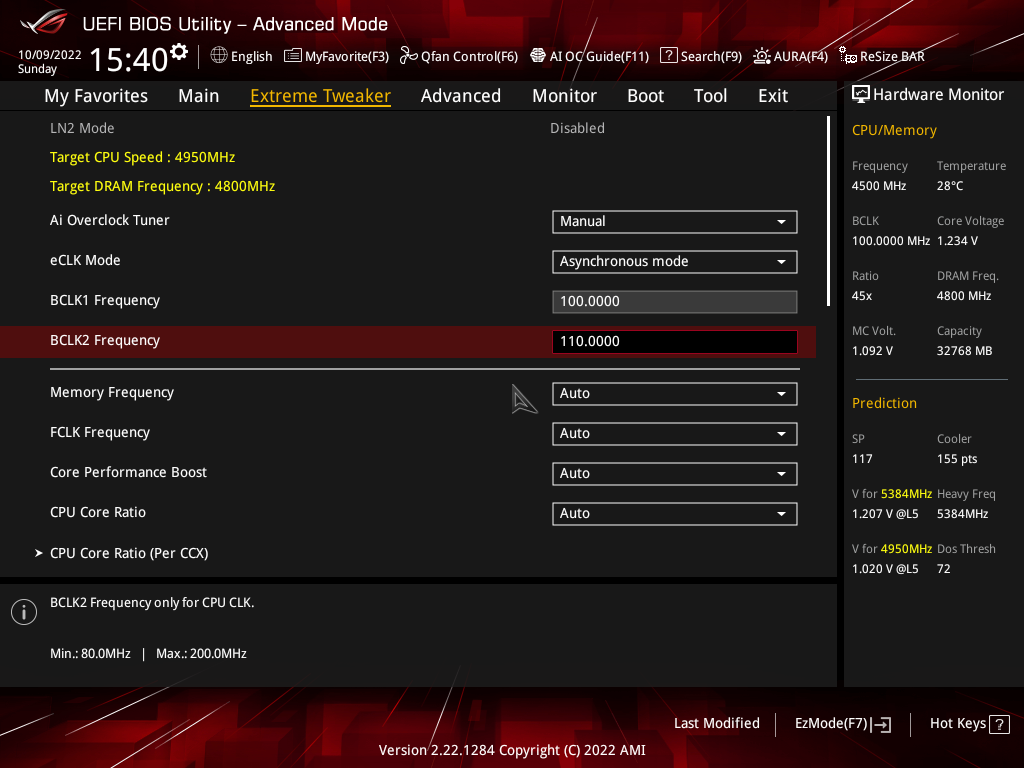Open My Favorites tab
The image size is (1024, 768).
click(x=96, y=96)
